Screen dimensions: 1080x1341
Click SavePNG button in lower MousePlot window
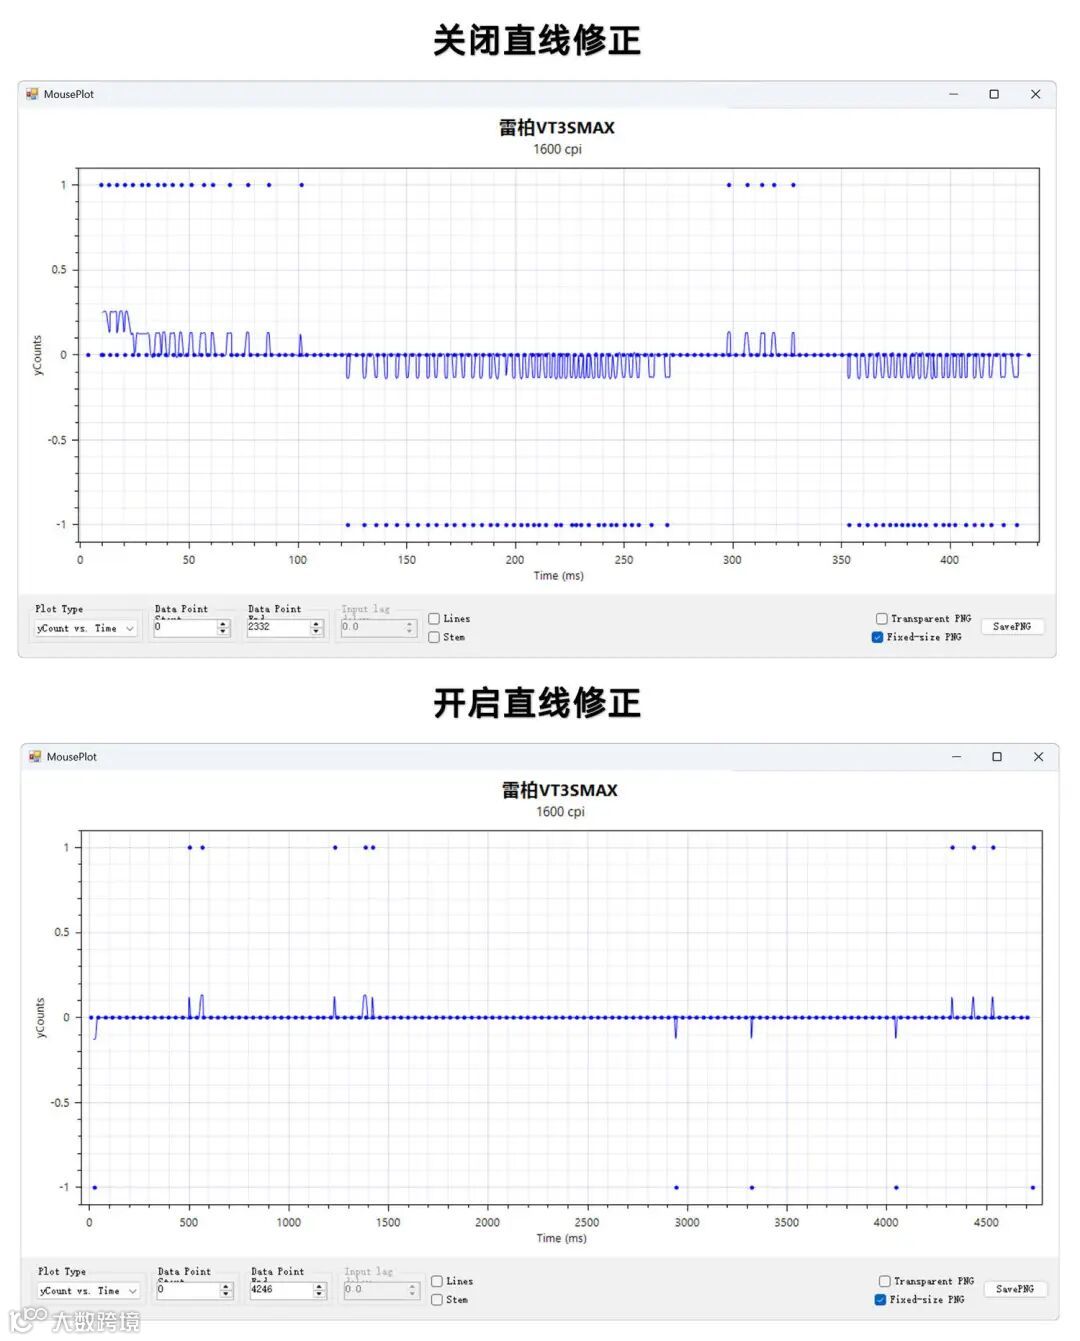1015,1289
